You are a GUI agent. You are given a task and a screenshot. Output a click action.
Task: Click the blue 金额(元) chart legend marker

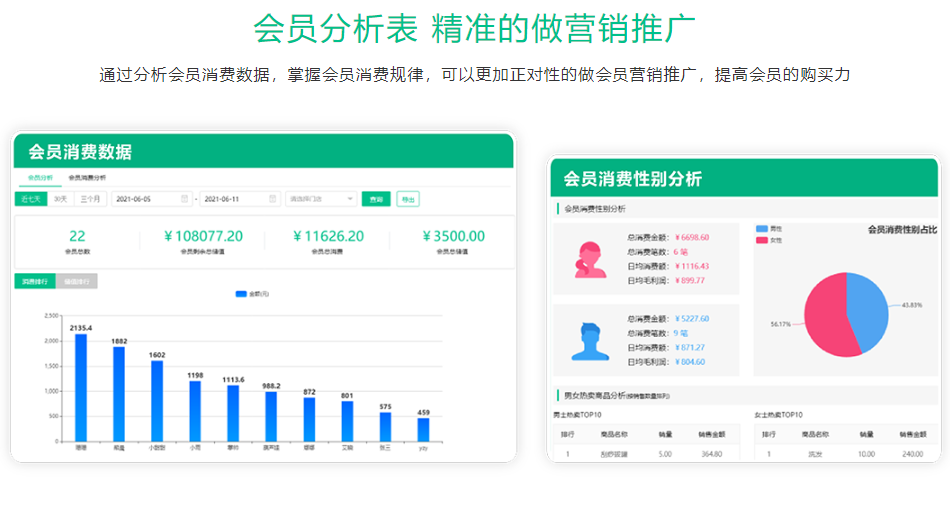pyautogui.click(x=240, y=294)
